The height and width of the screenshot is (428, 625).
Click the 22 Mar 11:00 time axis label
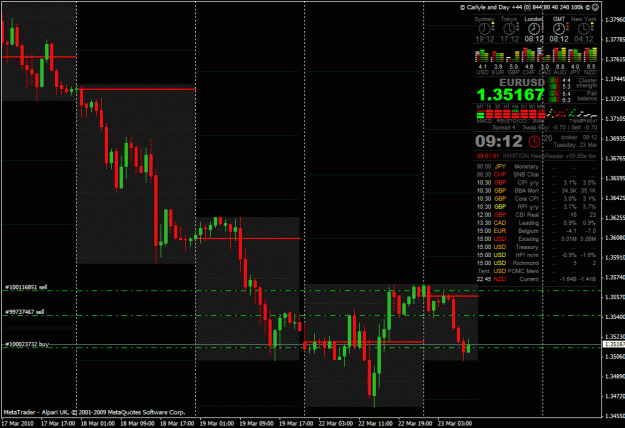[375, 423]
